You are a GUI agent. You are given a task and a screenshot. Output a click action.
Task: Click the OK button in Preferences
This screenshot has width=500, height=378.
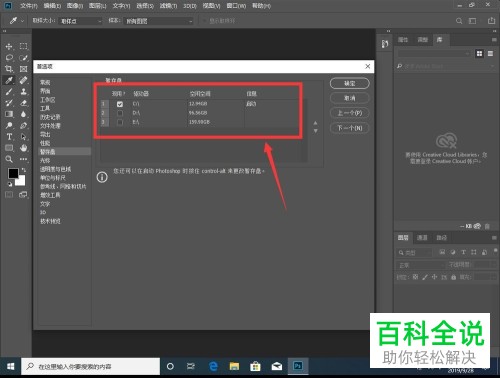(350, 83)
